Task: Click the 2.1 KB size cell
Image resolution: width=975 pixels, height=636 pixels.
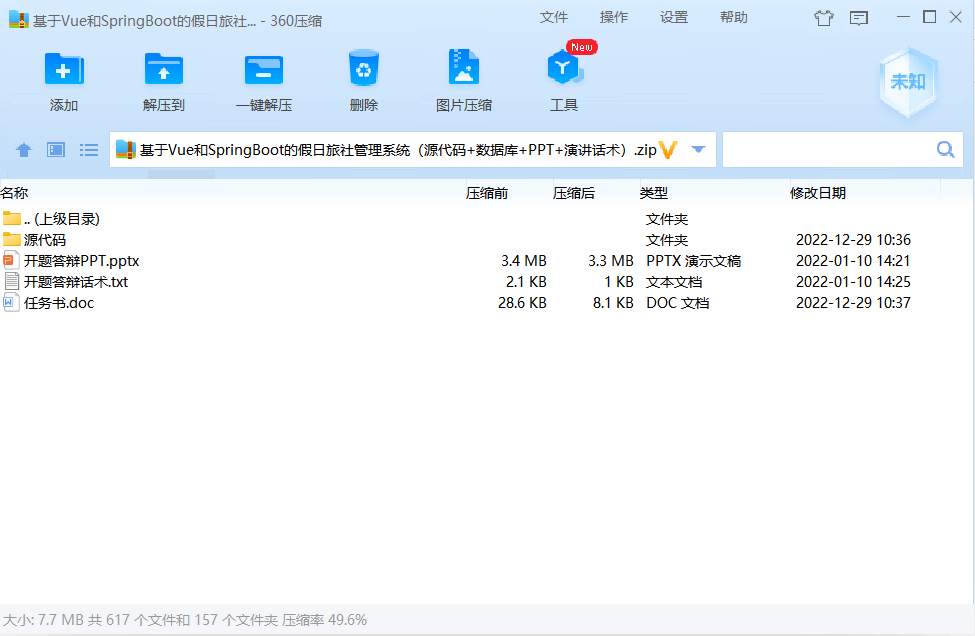Action: click(x=526, y=282)
